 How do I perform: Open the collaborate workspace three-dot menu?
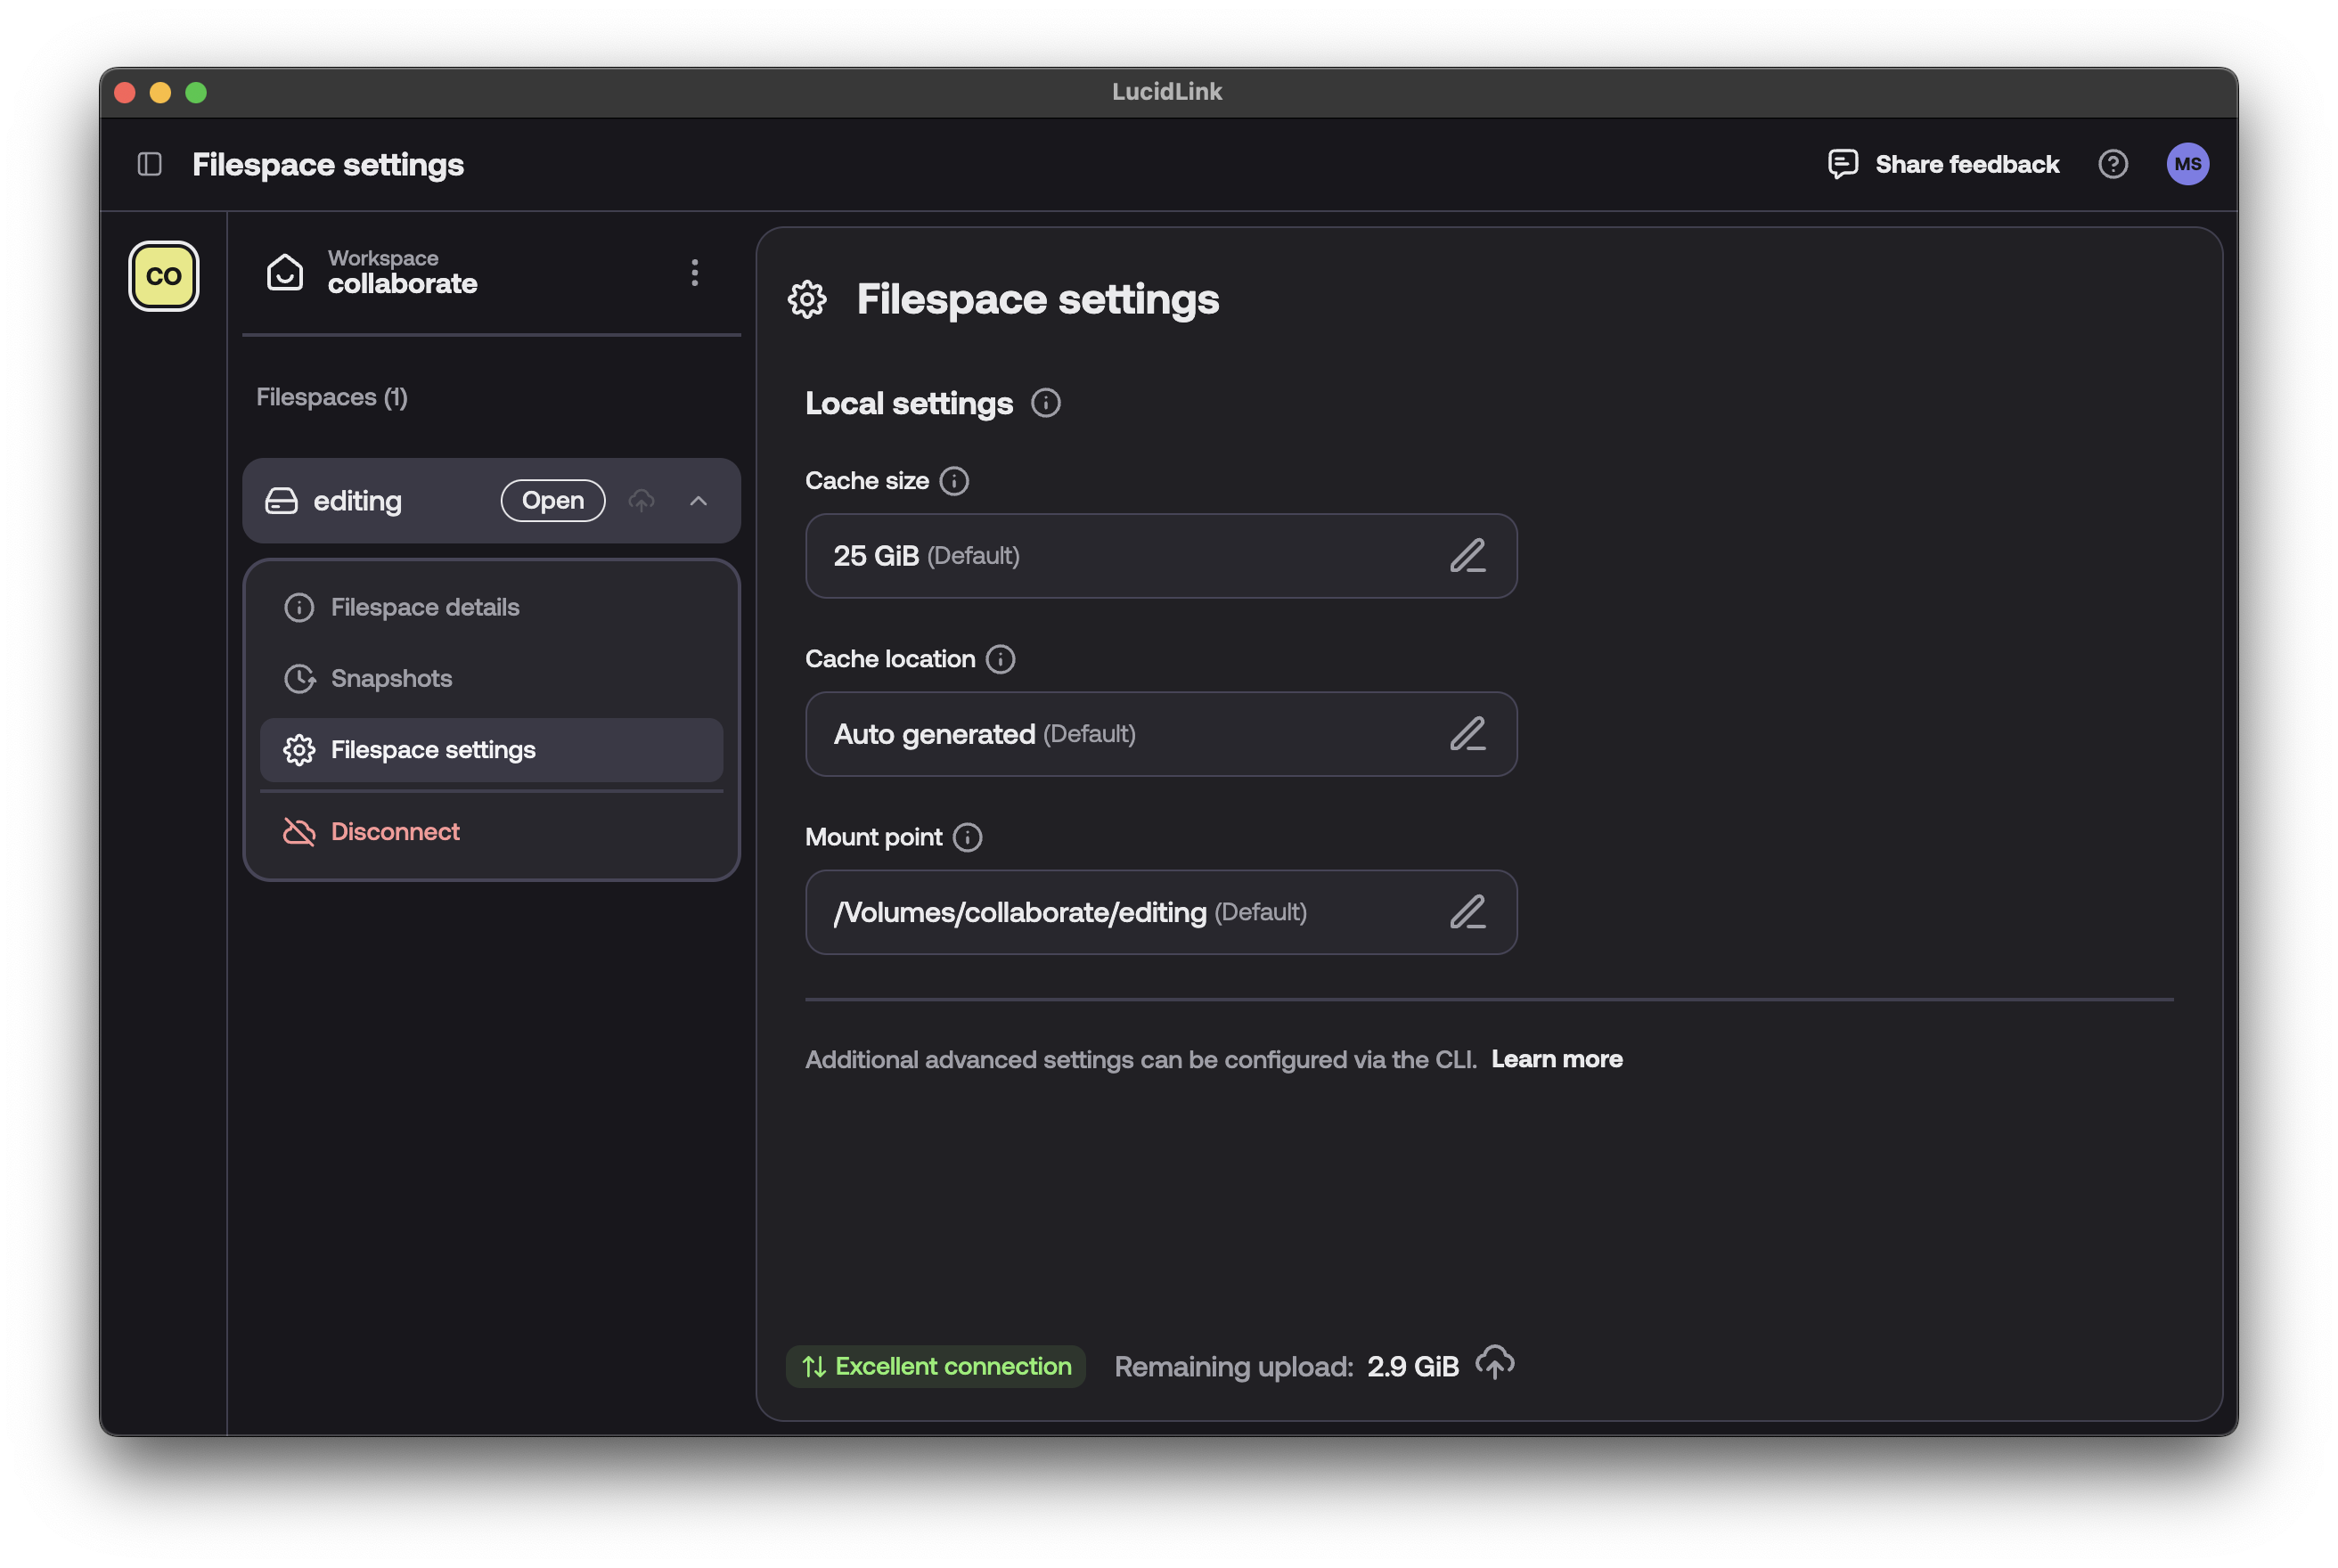pos(695,272)
